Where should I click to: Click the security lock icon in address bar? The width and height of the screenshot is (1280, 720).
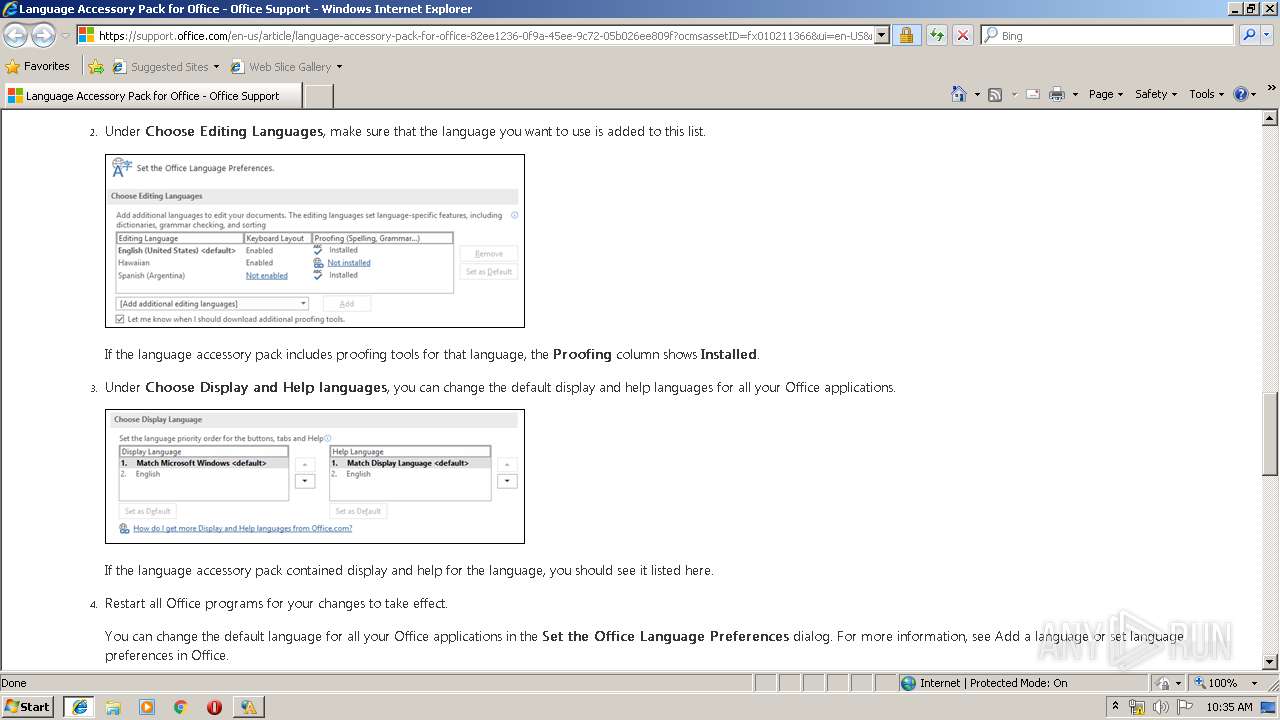[x=906, y=35]
